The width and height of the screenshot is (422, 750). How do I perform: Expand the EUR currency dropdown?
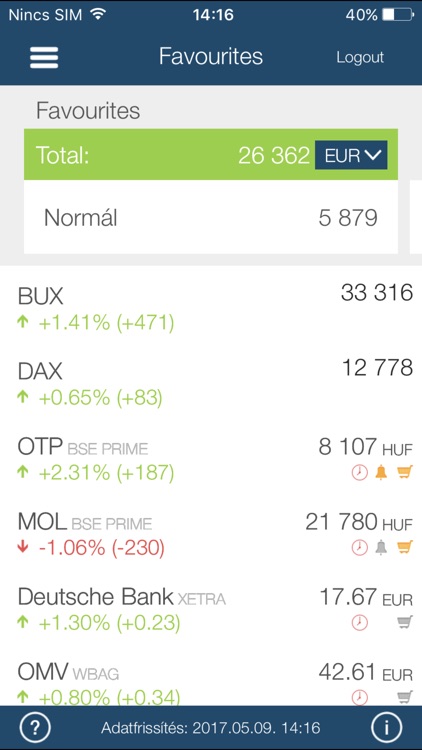coord(351,155)
